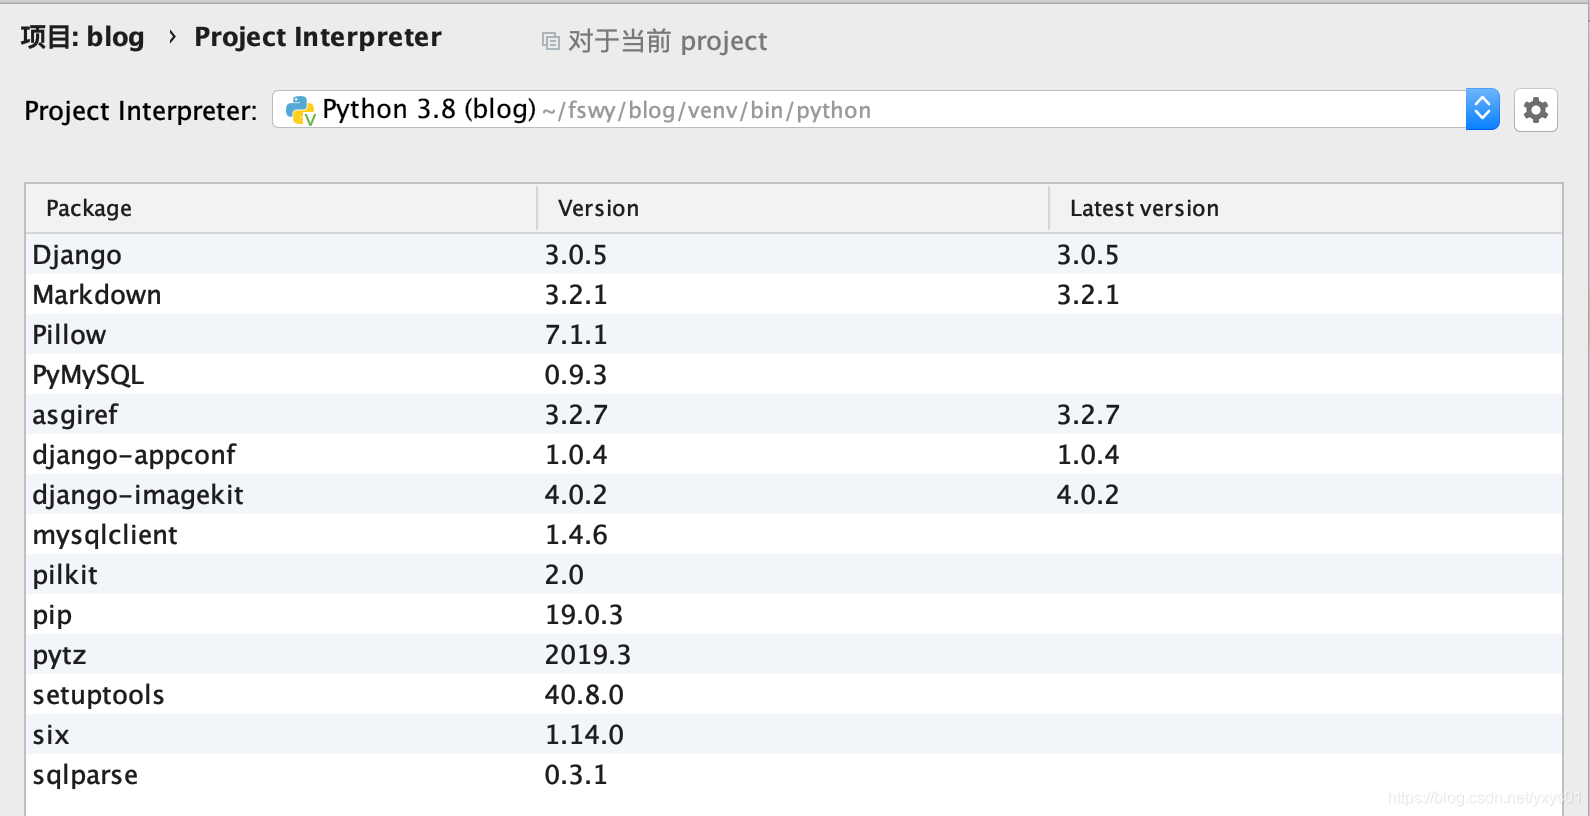This screenshot has width=1590, height=816.
Task: Sort by the Package column header
Action: click(281, 208)
